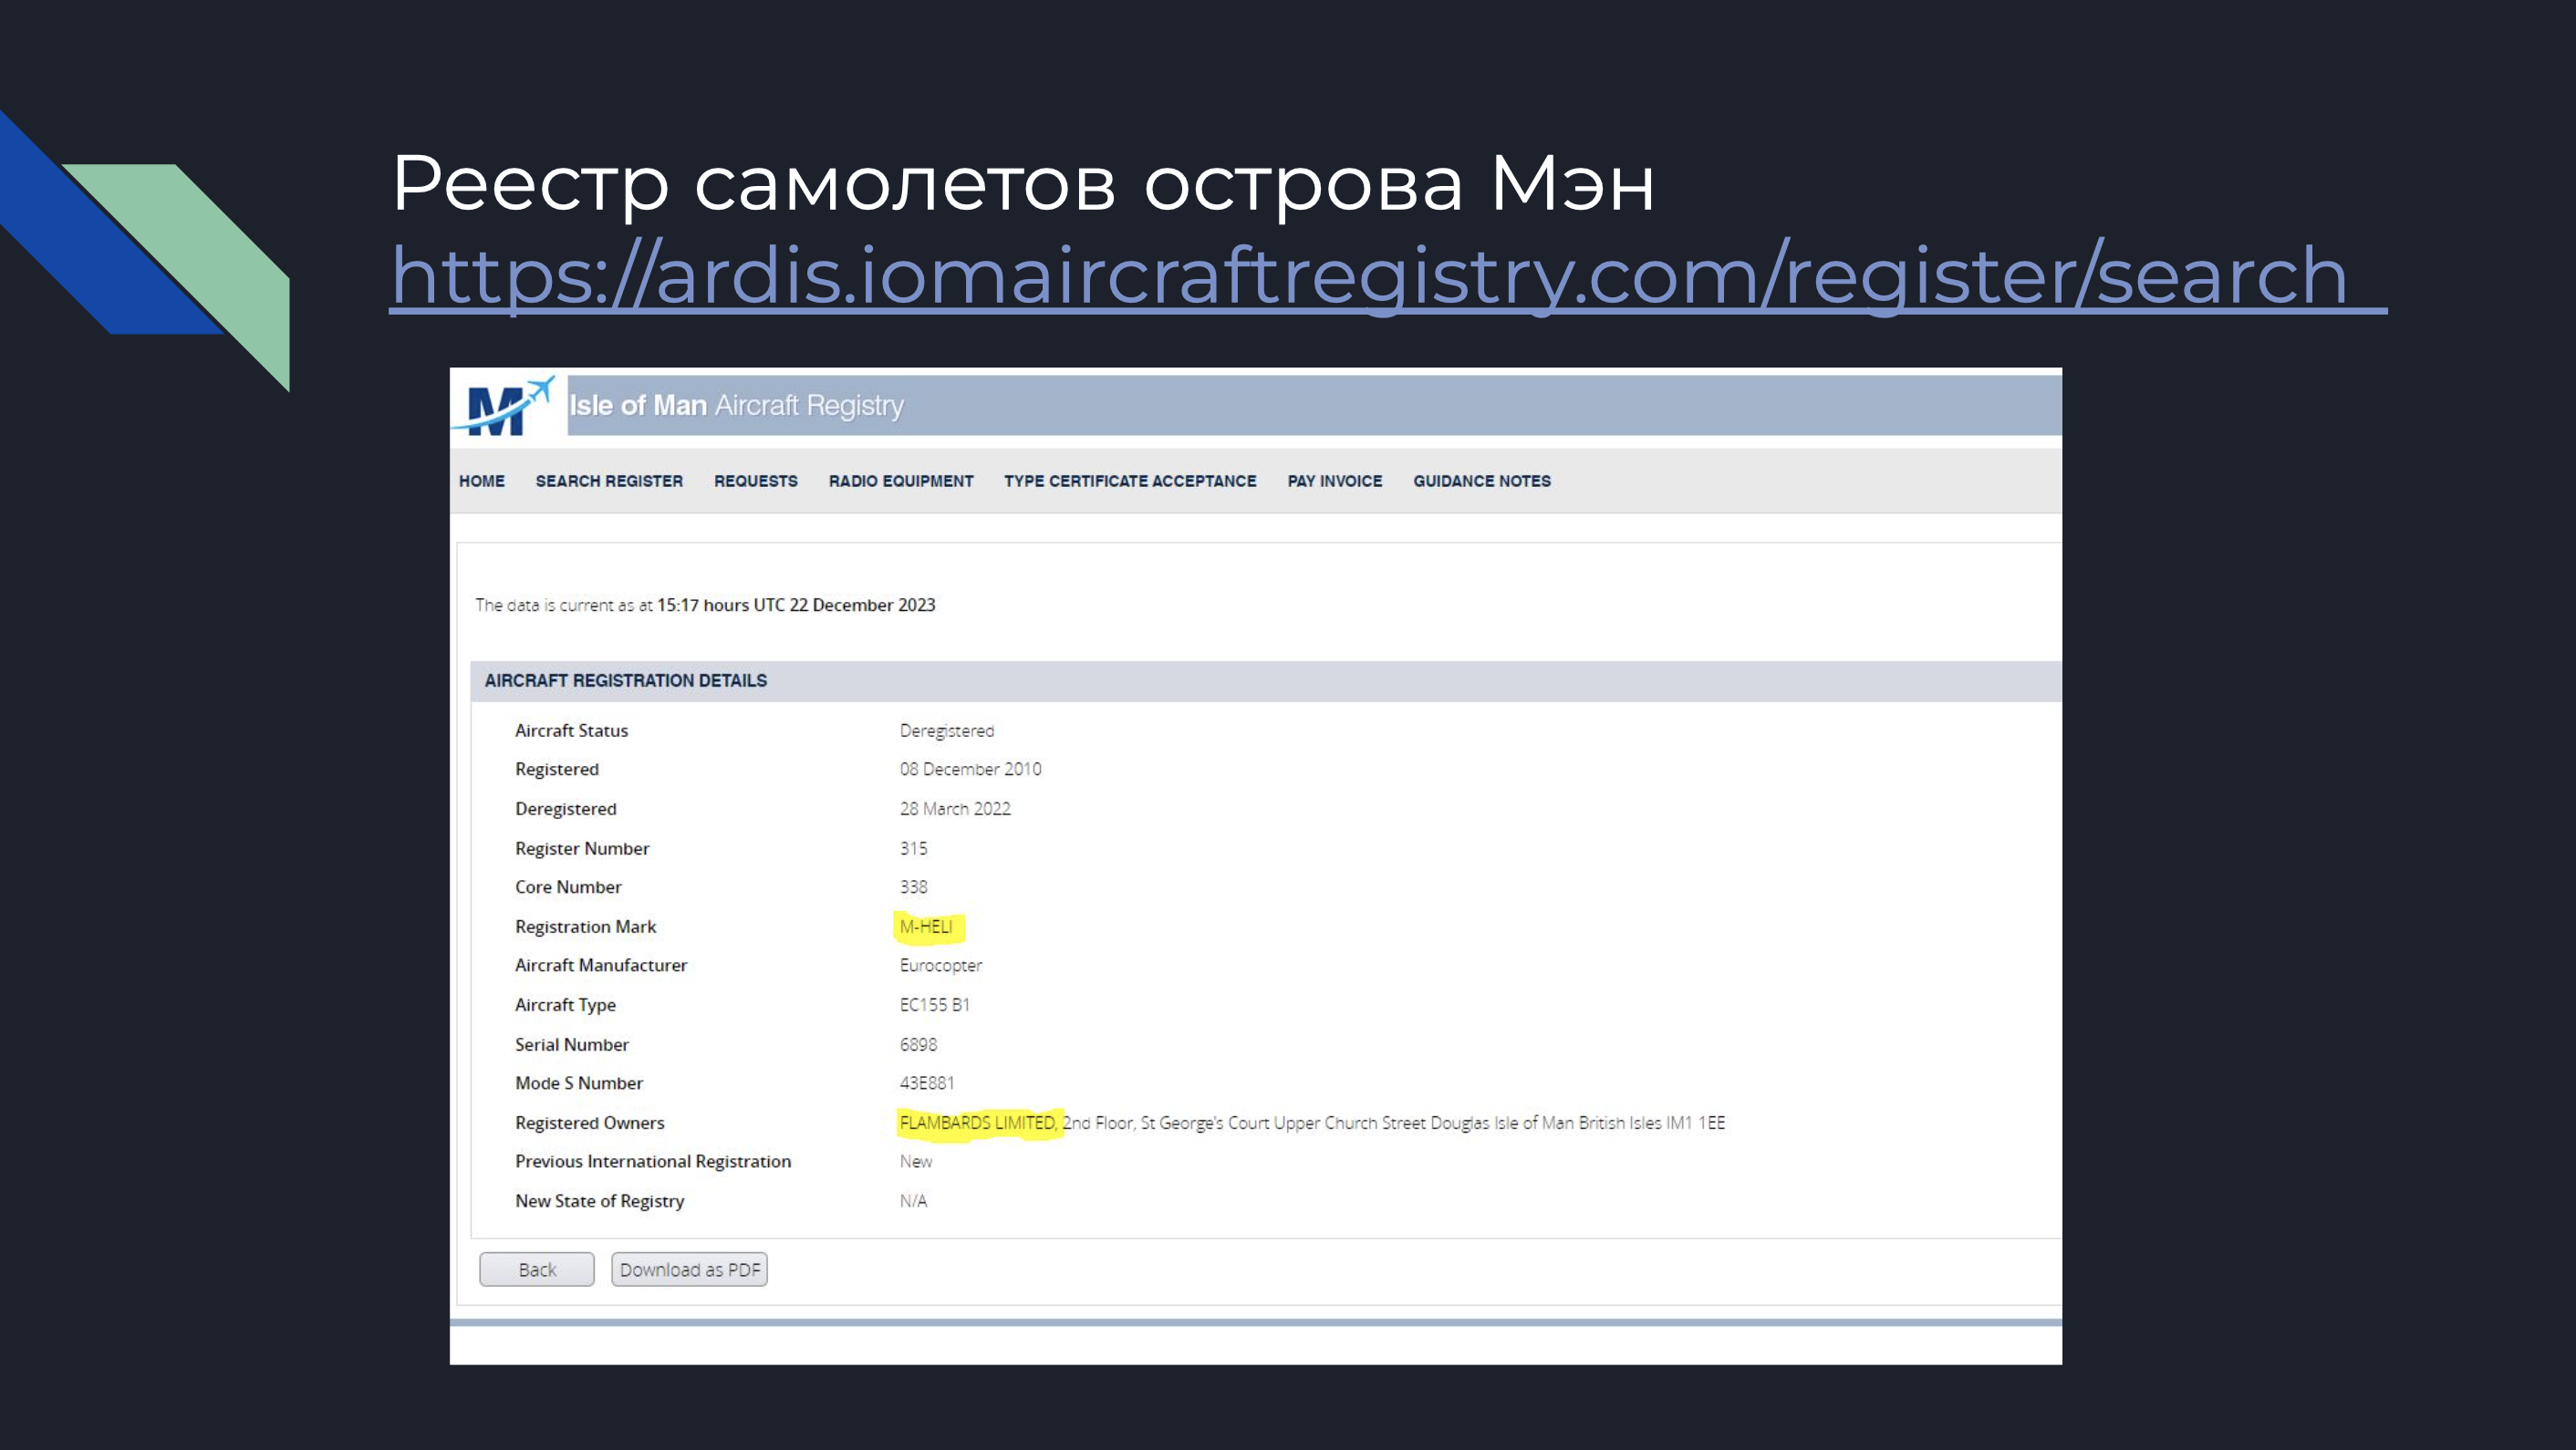Image resolution: width=2576 pixels, height=1450 pixels.
Task: Select highlighted 'FLAMBARDS LIMITED' owner name
Action: coord(977,1123)
